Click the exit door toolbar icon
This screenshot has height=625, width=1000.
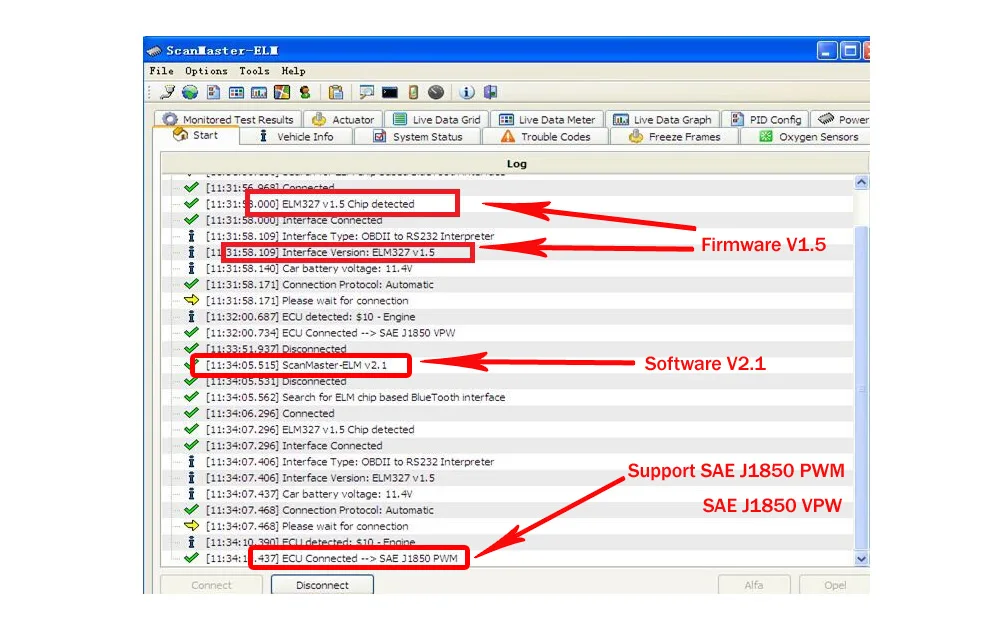coord(490,92)
